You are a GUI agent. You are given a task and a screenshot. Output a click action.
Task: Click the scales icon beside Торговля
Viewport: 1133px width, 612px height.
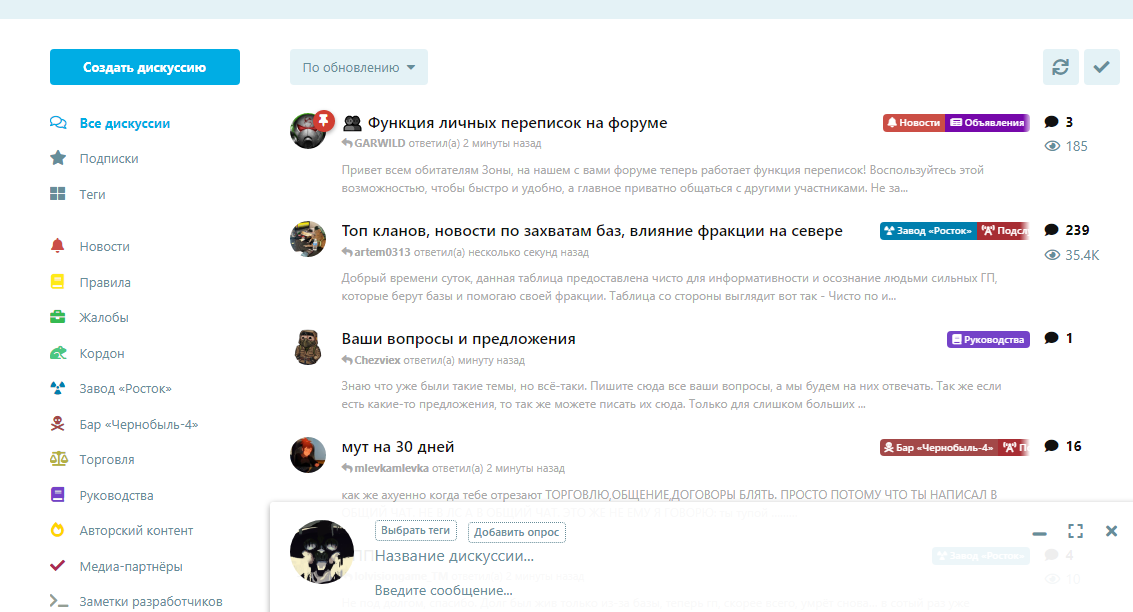tap(59, 459)
